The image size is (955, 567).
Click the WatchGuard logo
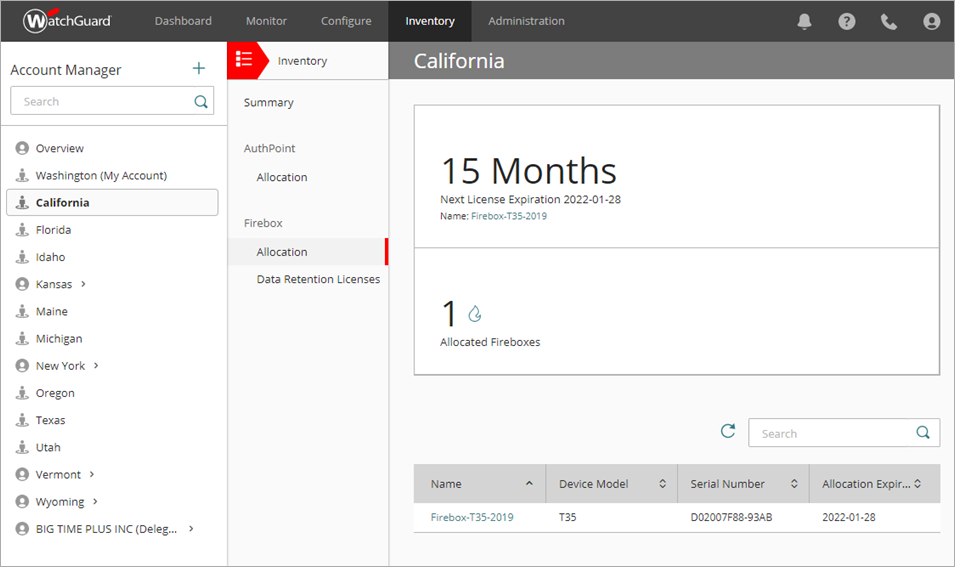(67, 21)
